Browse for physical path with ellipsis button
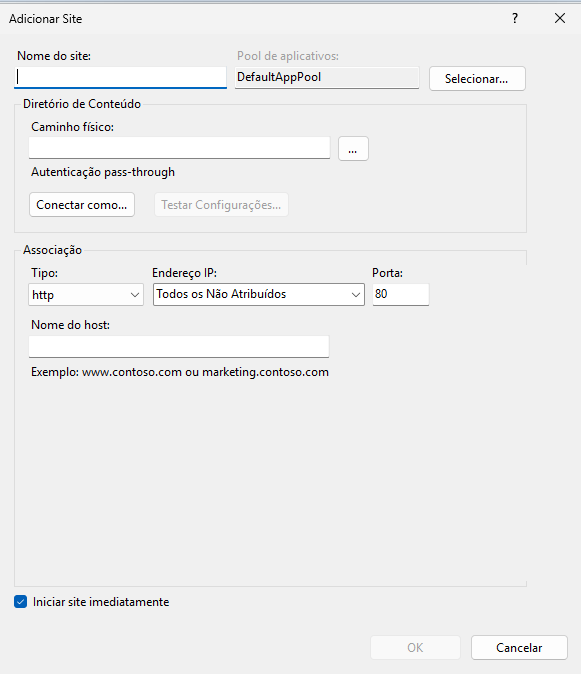This screenshot has height=674, width=581. point(353,149)
